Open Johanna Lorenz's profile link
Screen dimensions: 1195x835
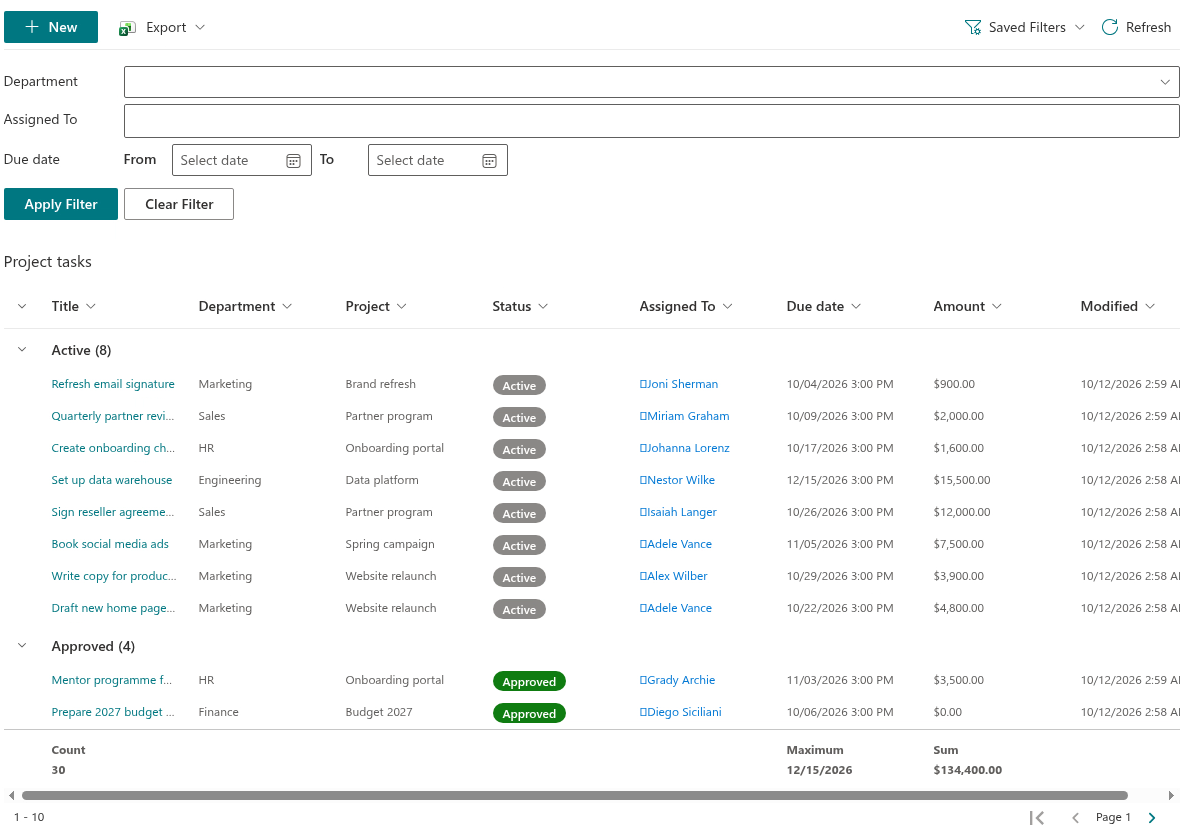point(684,448)
